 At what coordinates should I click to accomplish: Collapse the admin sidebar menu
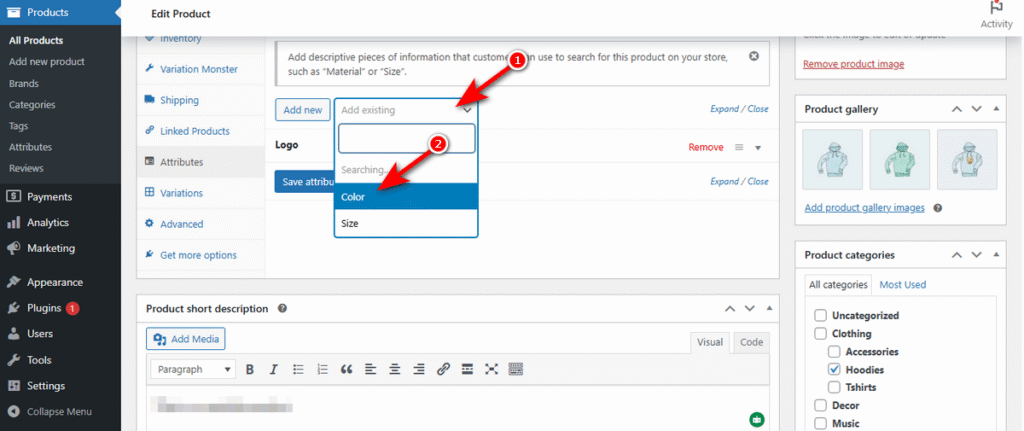60,412
